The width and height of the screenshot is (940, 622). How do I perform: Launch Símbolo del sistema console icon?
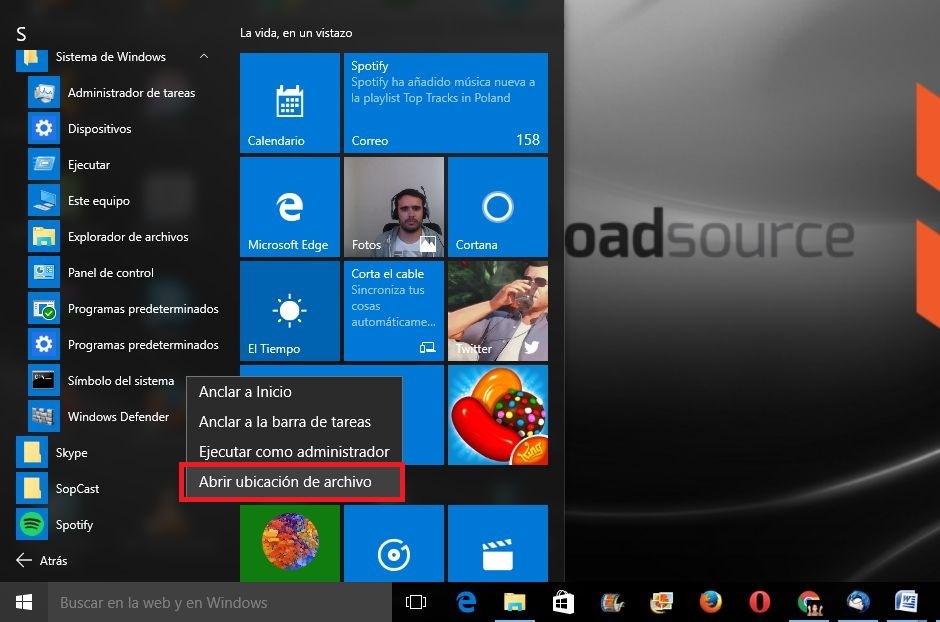pos(44,381)
